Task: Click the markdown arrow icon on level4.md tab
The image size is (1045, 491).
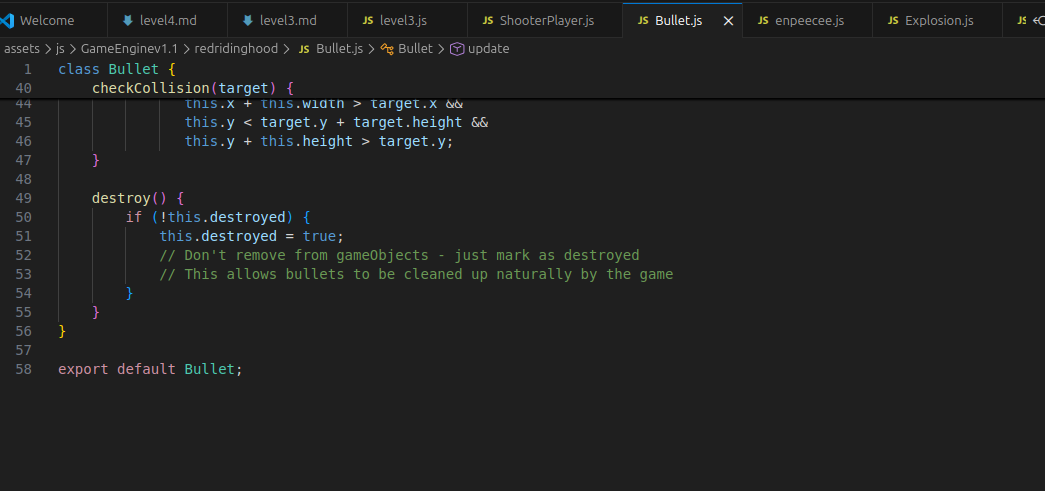Action: click(128, 21)
